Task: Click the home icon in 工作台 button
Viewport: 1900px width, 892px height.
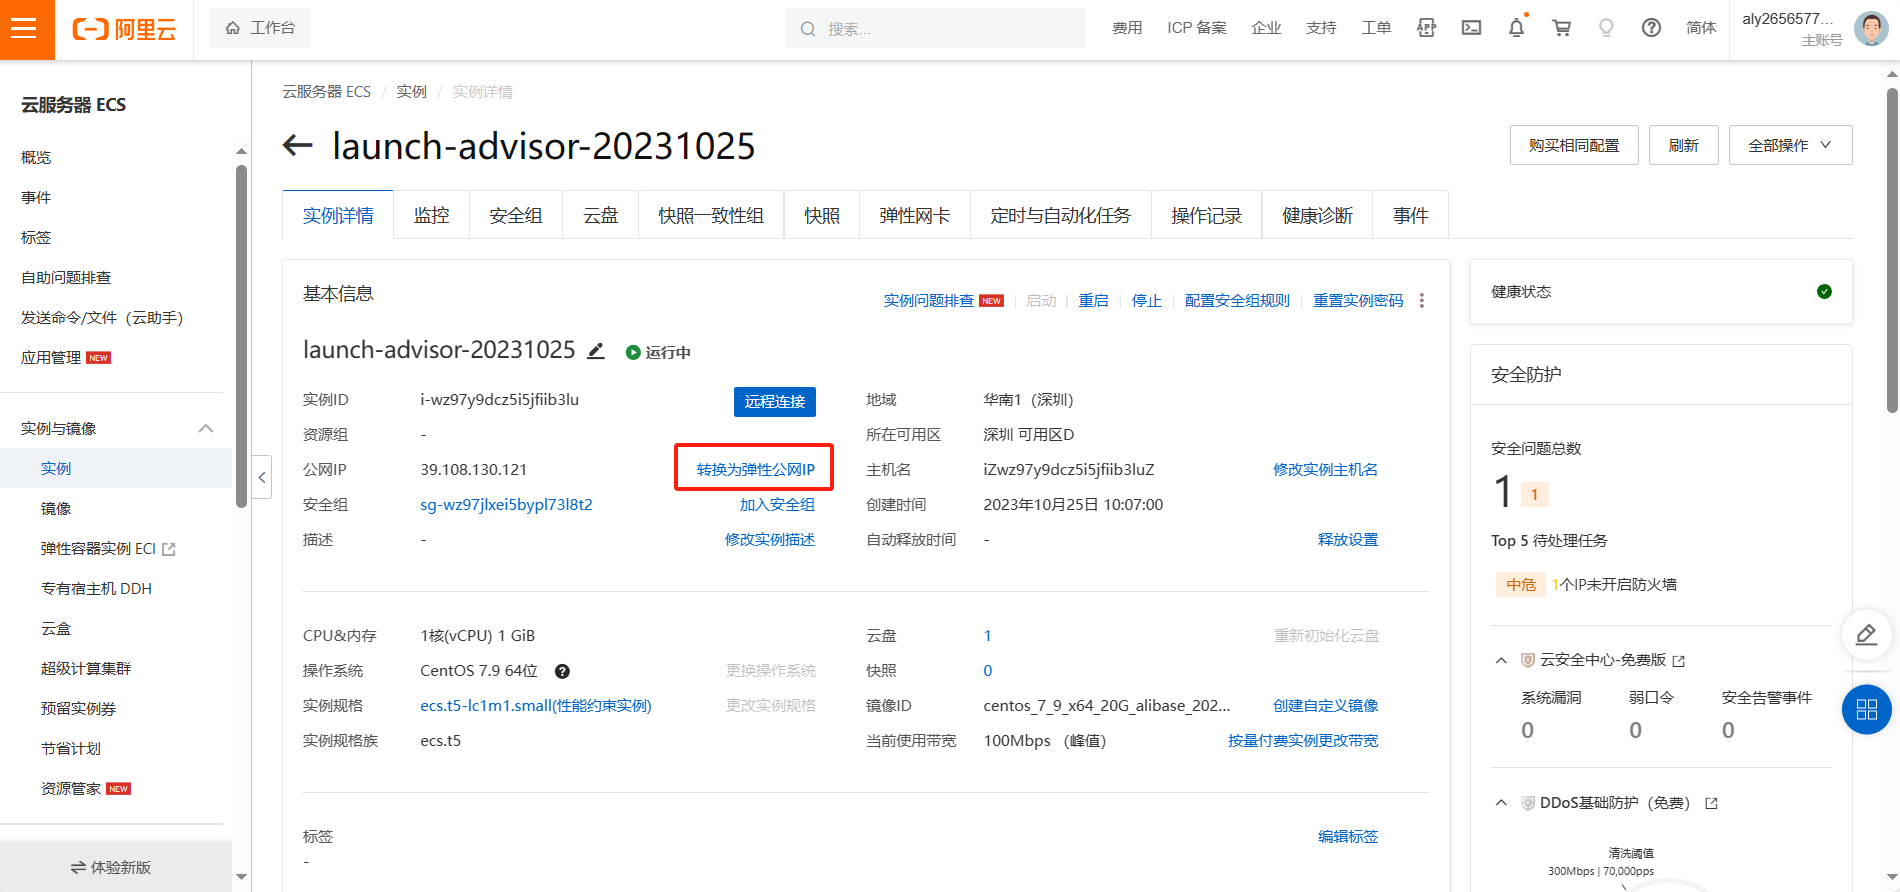Action: (x=233, y=28)
